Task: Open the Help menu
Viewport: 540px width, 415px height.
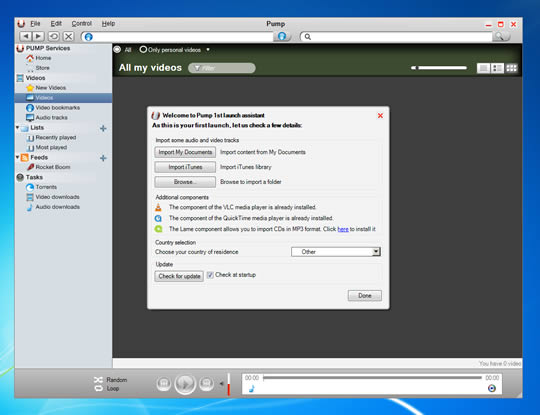Action: tap(108, 23)
